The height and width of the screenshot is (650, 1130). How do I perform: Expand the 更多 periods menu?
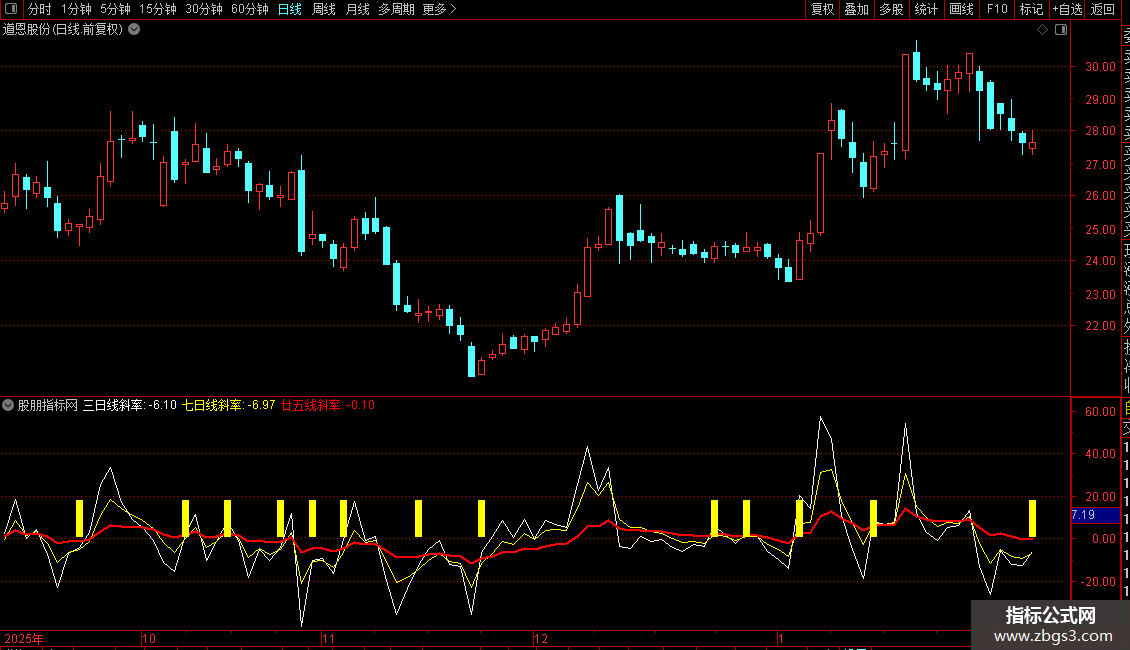click(x=439, y=9)
